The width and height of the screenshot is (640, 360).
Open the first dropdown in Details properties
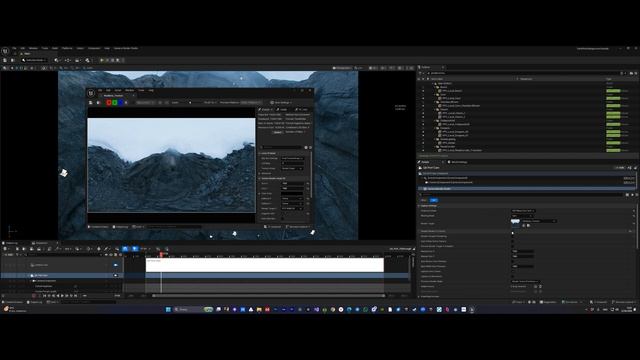pyautogui.click(x=523, y=211)
